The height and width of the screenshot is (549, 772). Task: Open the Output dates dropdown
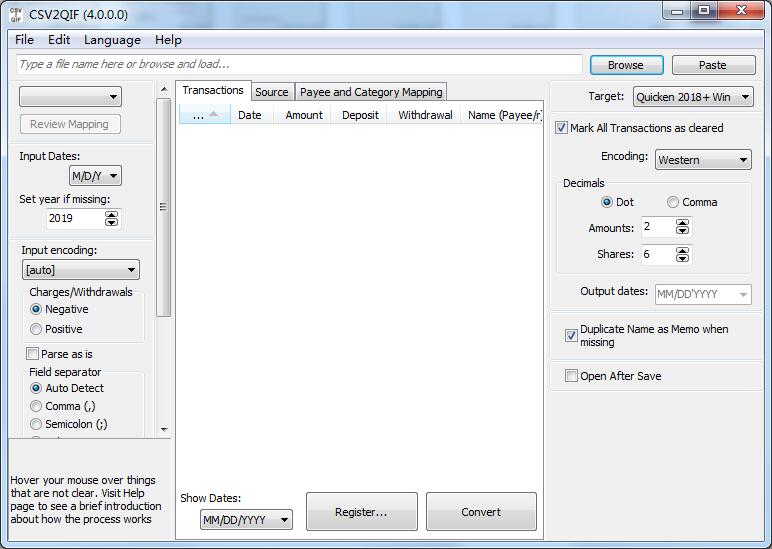click(703, 294)
